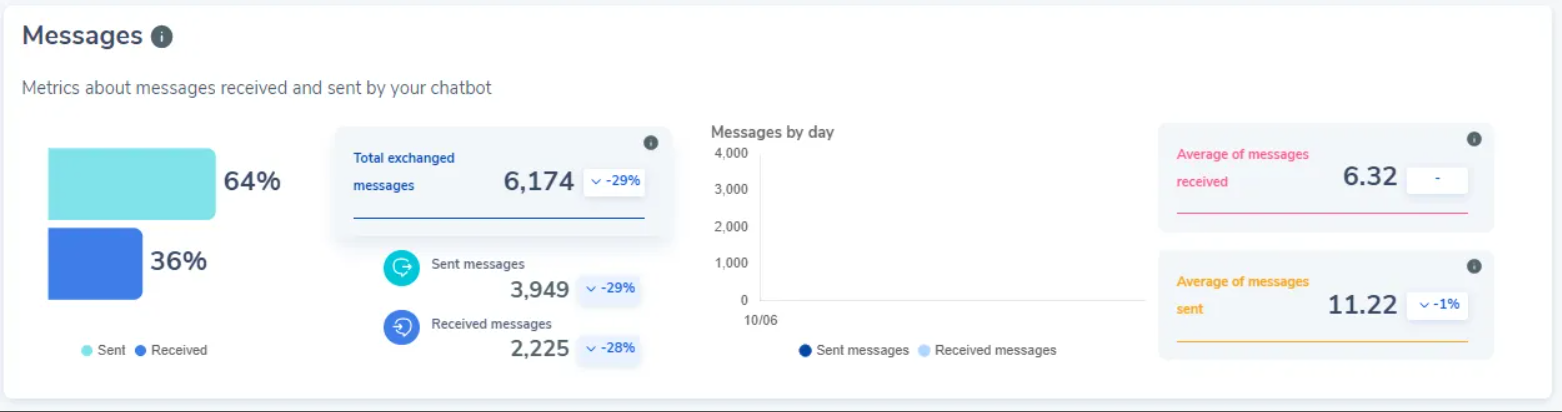Image resolution: width=1562 pixels, height=412 pixels.
Task: Click info icon in Average of messages received card
Action: (x=1474, y=139)
